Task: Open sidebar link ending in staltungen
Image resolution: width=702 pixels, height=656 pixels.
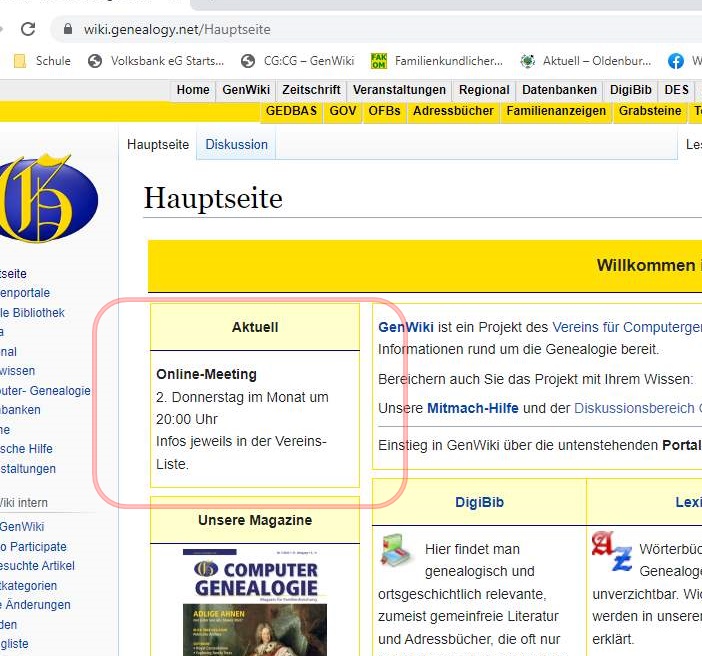Action: (28, 469)
